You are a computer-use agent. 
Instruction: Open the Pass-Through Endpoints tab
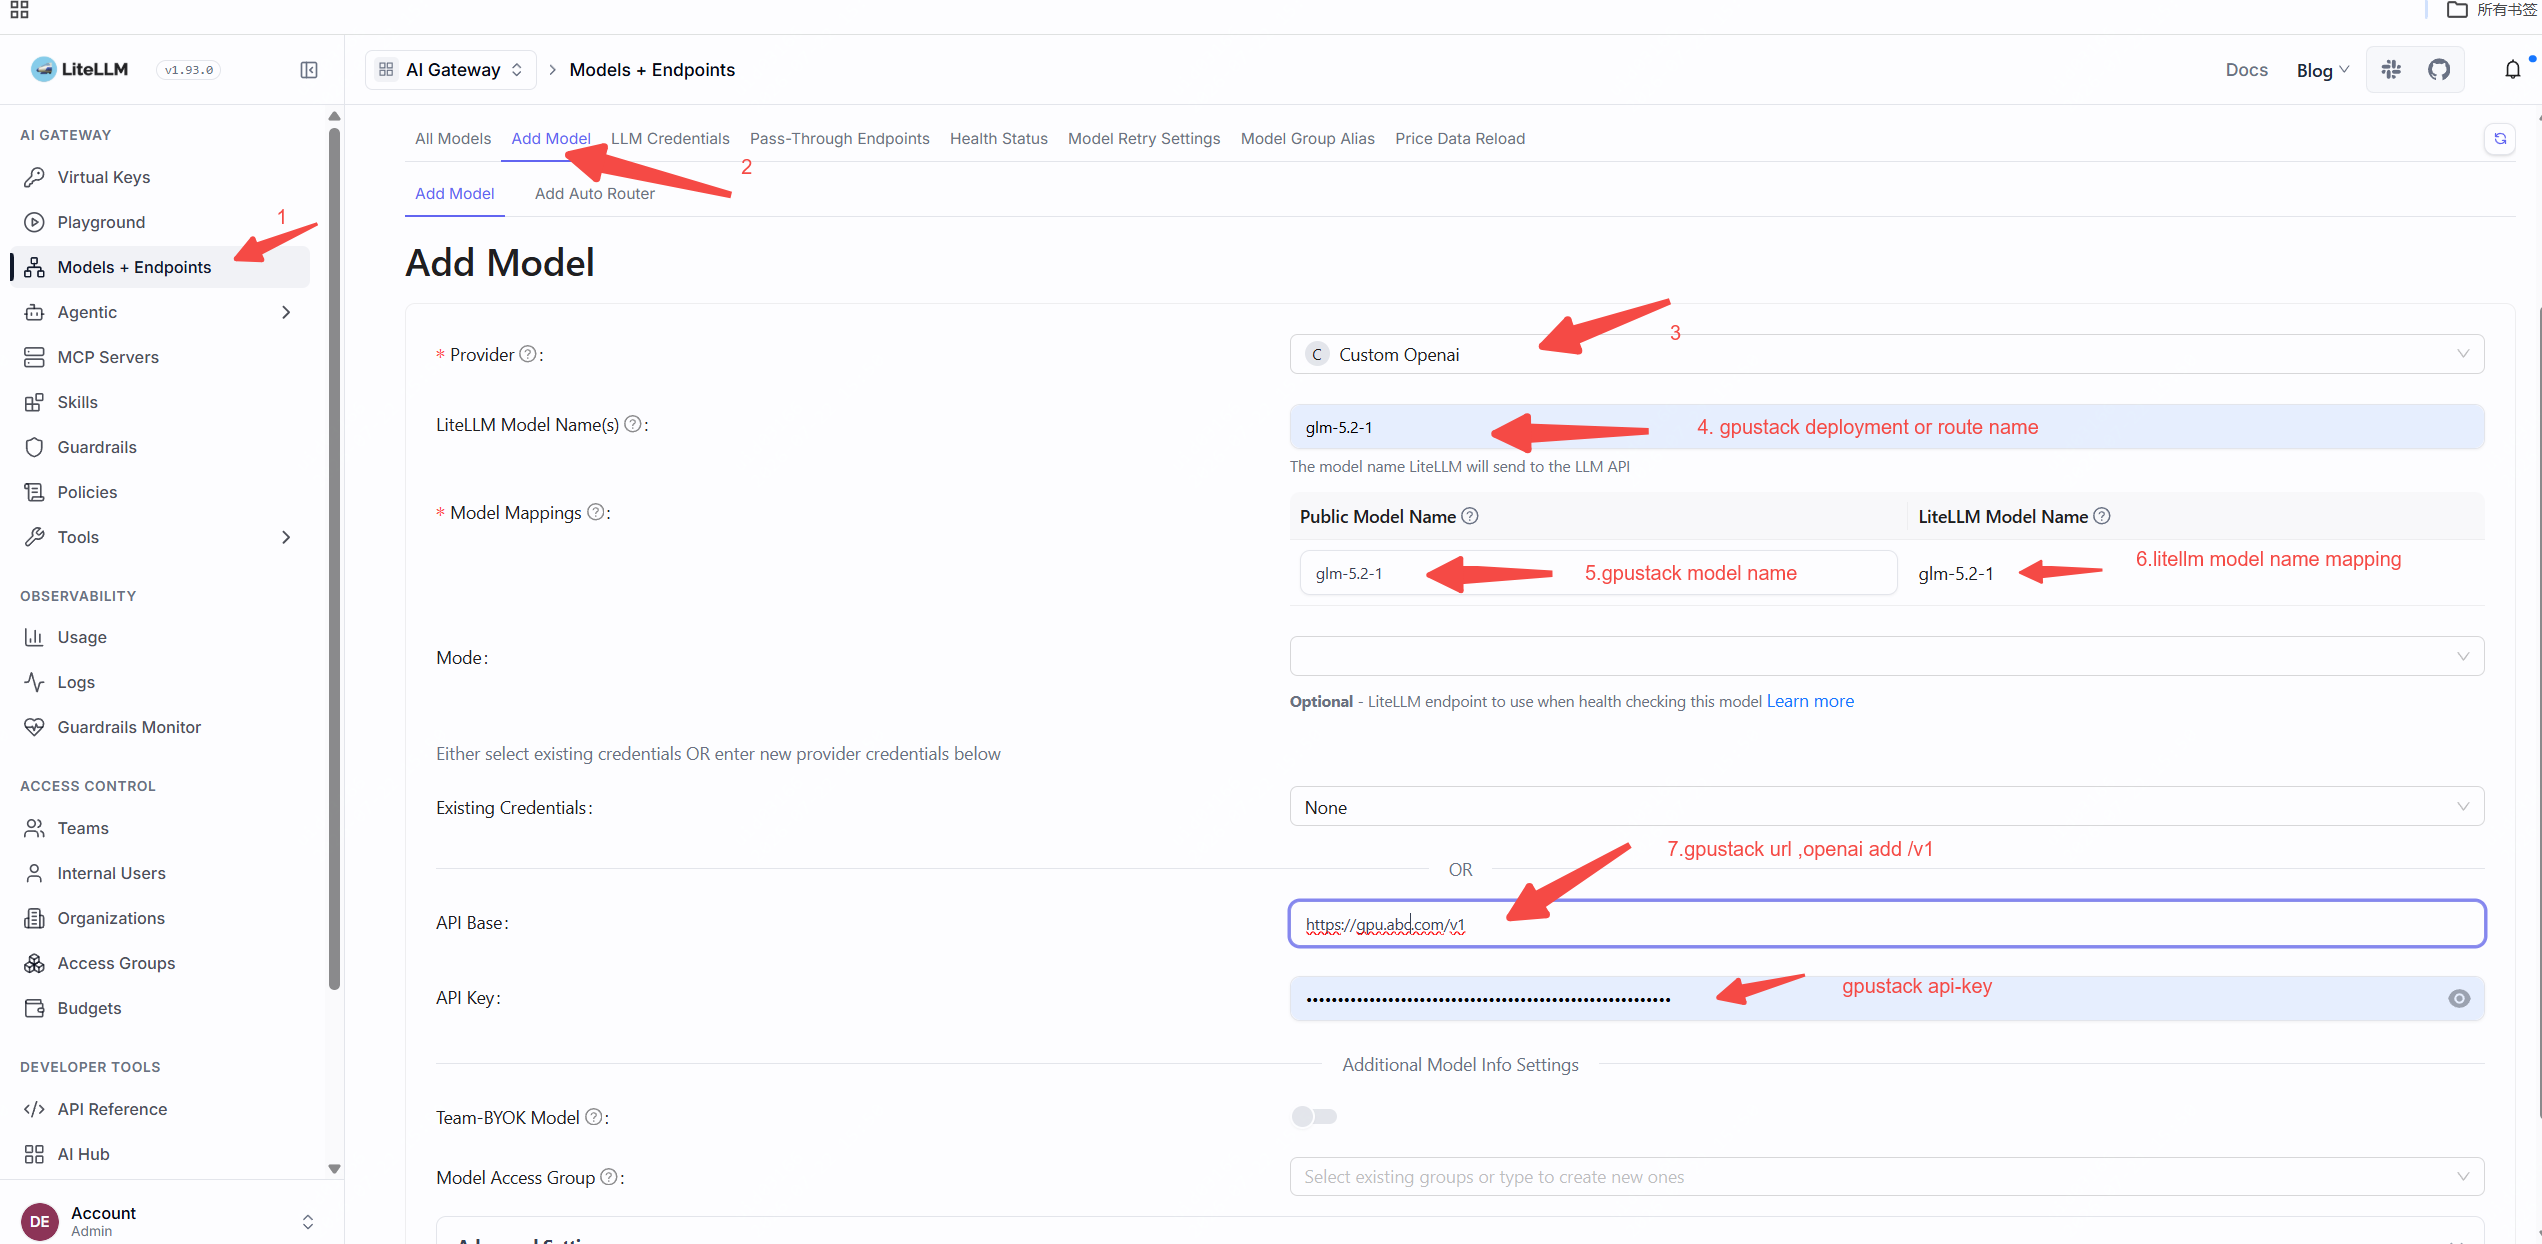pos(839,138)
